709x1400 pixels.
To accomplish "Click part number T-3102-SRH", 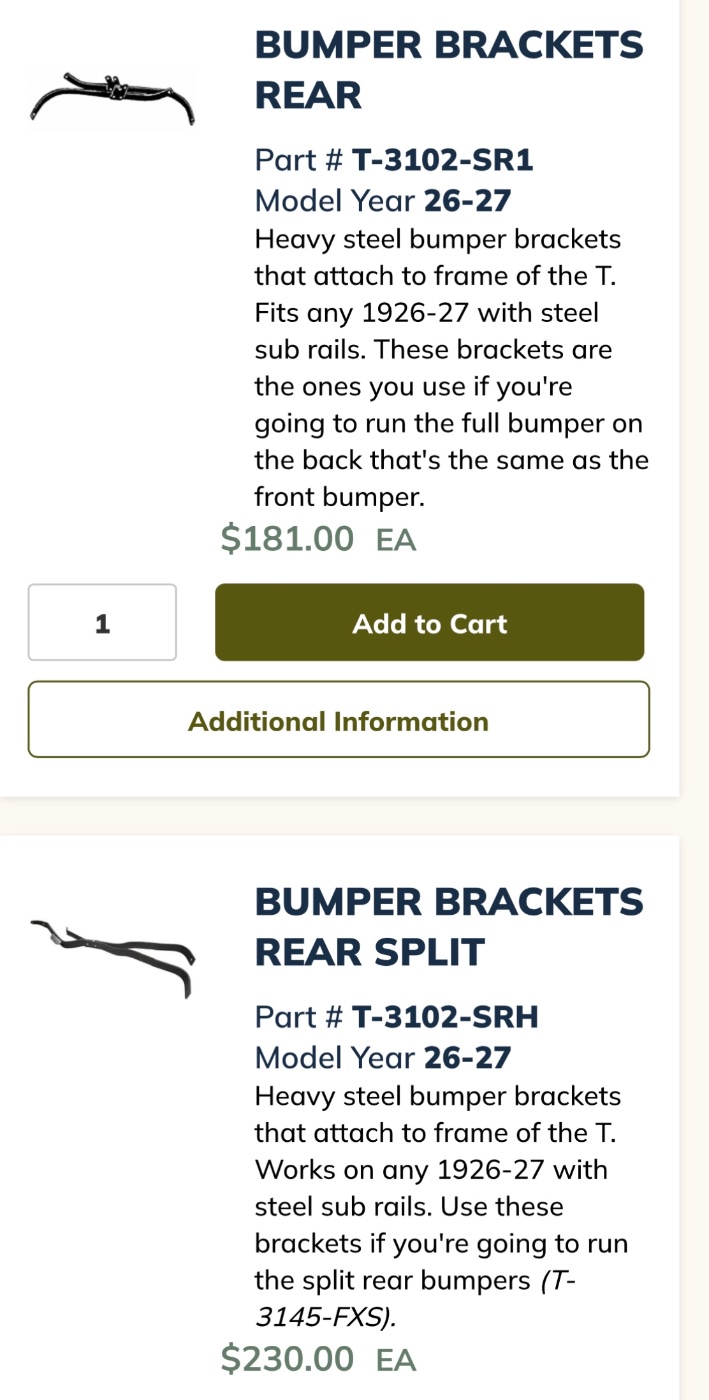I will (x=445, y=1017).
